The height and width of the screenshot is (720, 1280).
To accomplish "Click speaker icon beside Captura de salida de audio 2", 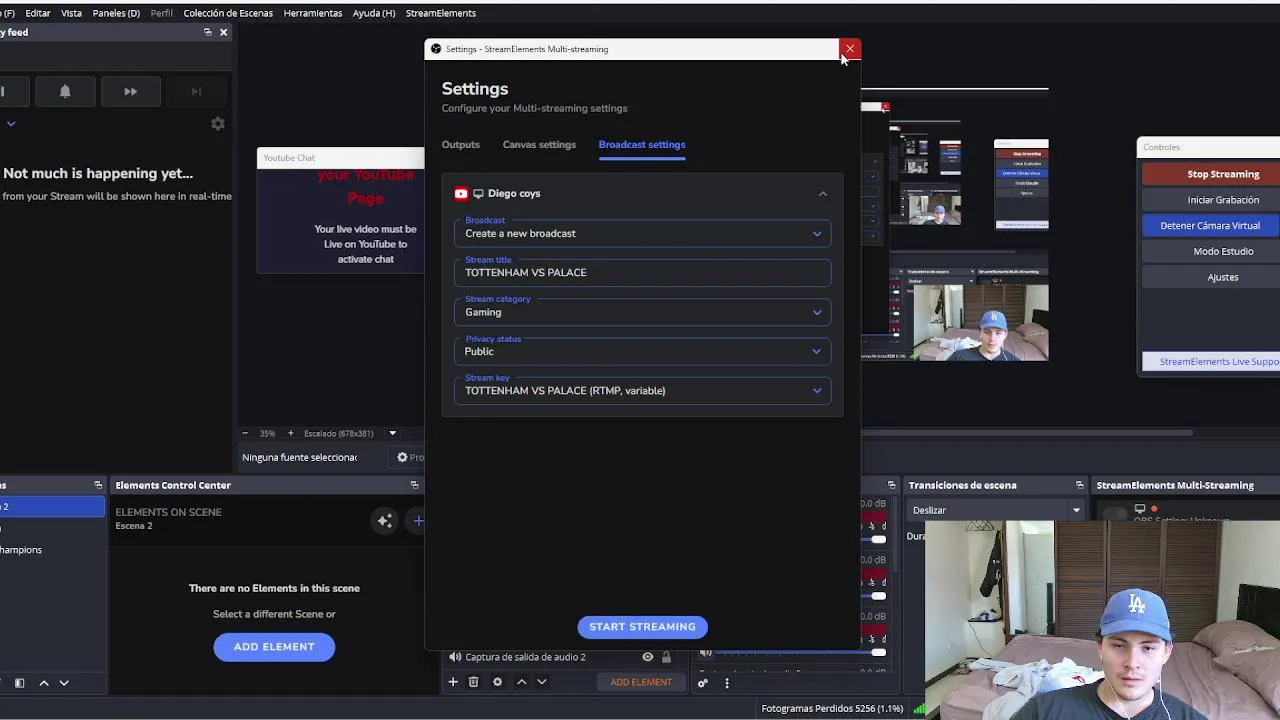I will (455, 657).
